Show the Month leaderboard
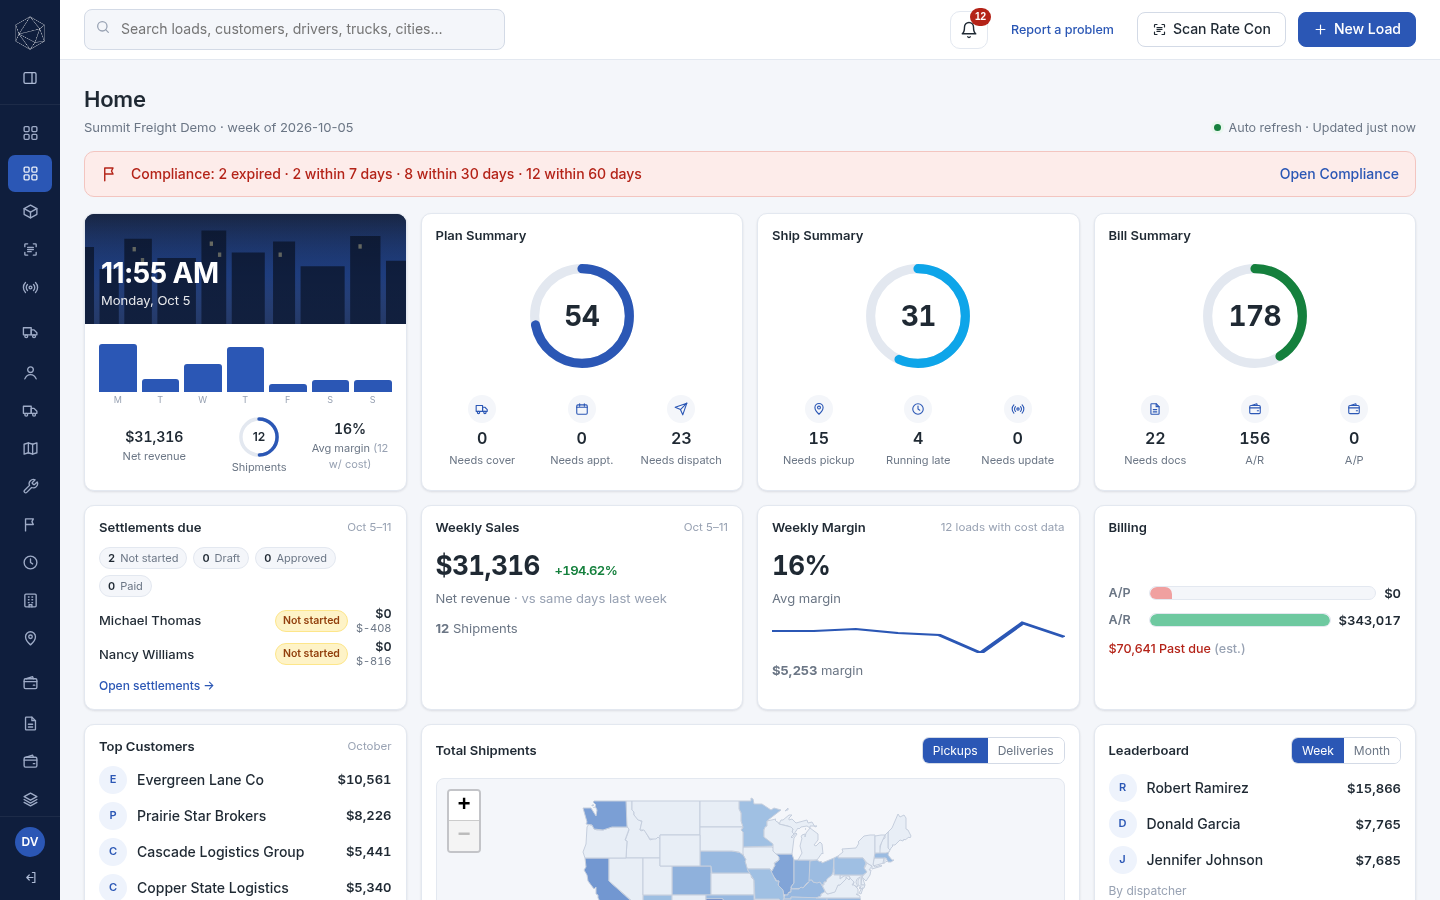1440x900 pixels. [x=1372, y=751]
